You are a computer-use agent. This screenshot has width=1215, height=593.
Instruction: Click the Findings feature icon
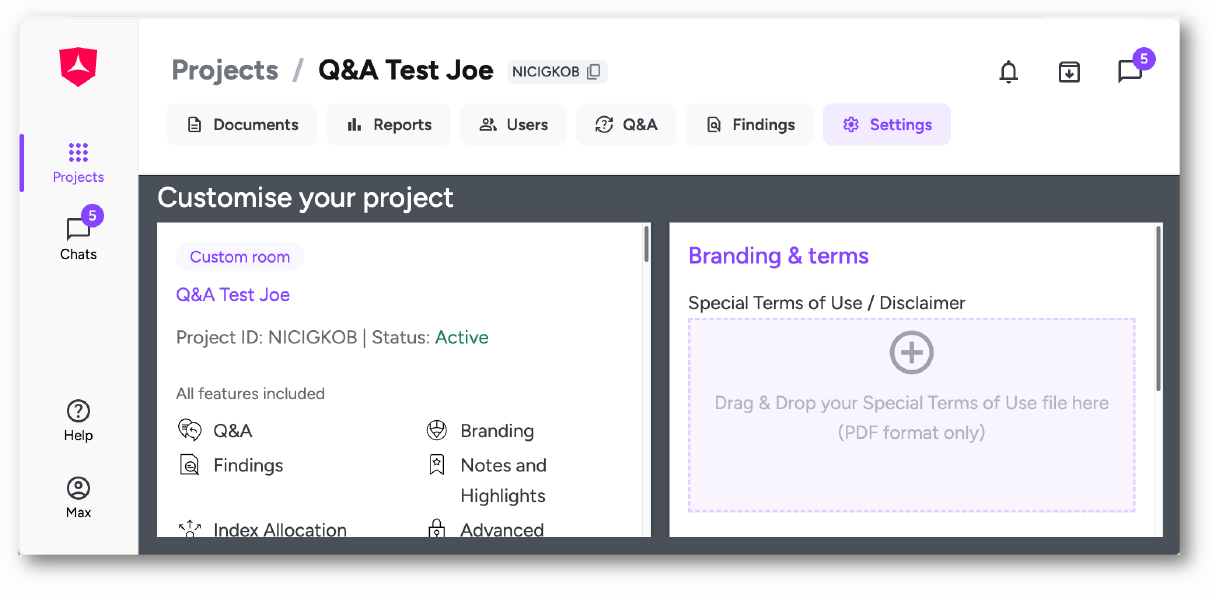[x=189, y=465]
